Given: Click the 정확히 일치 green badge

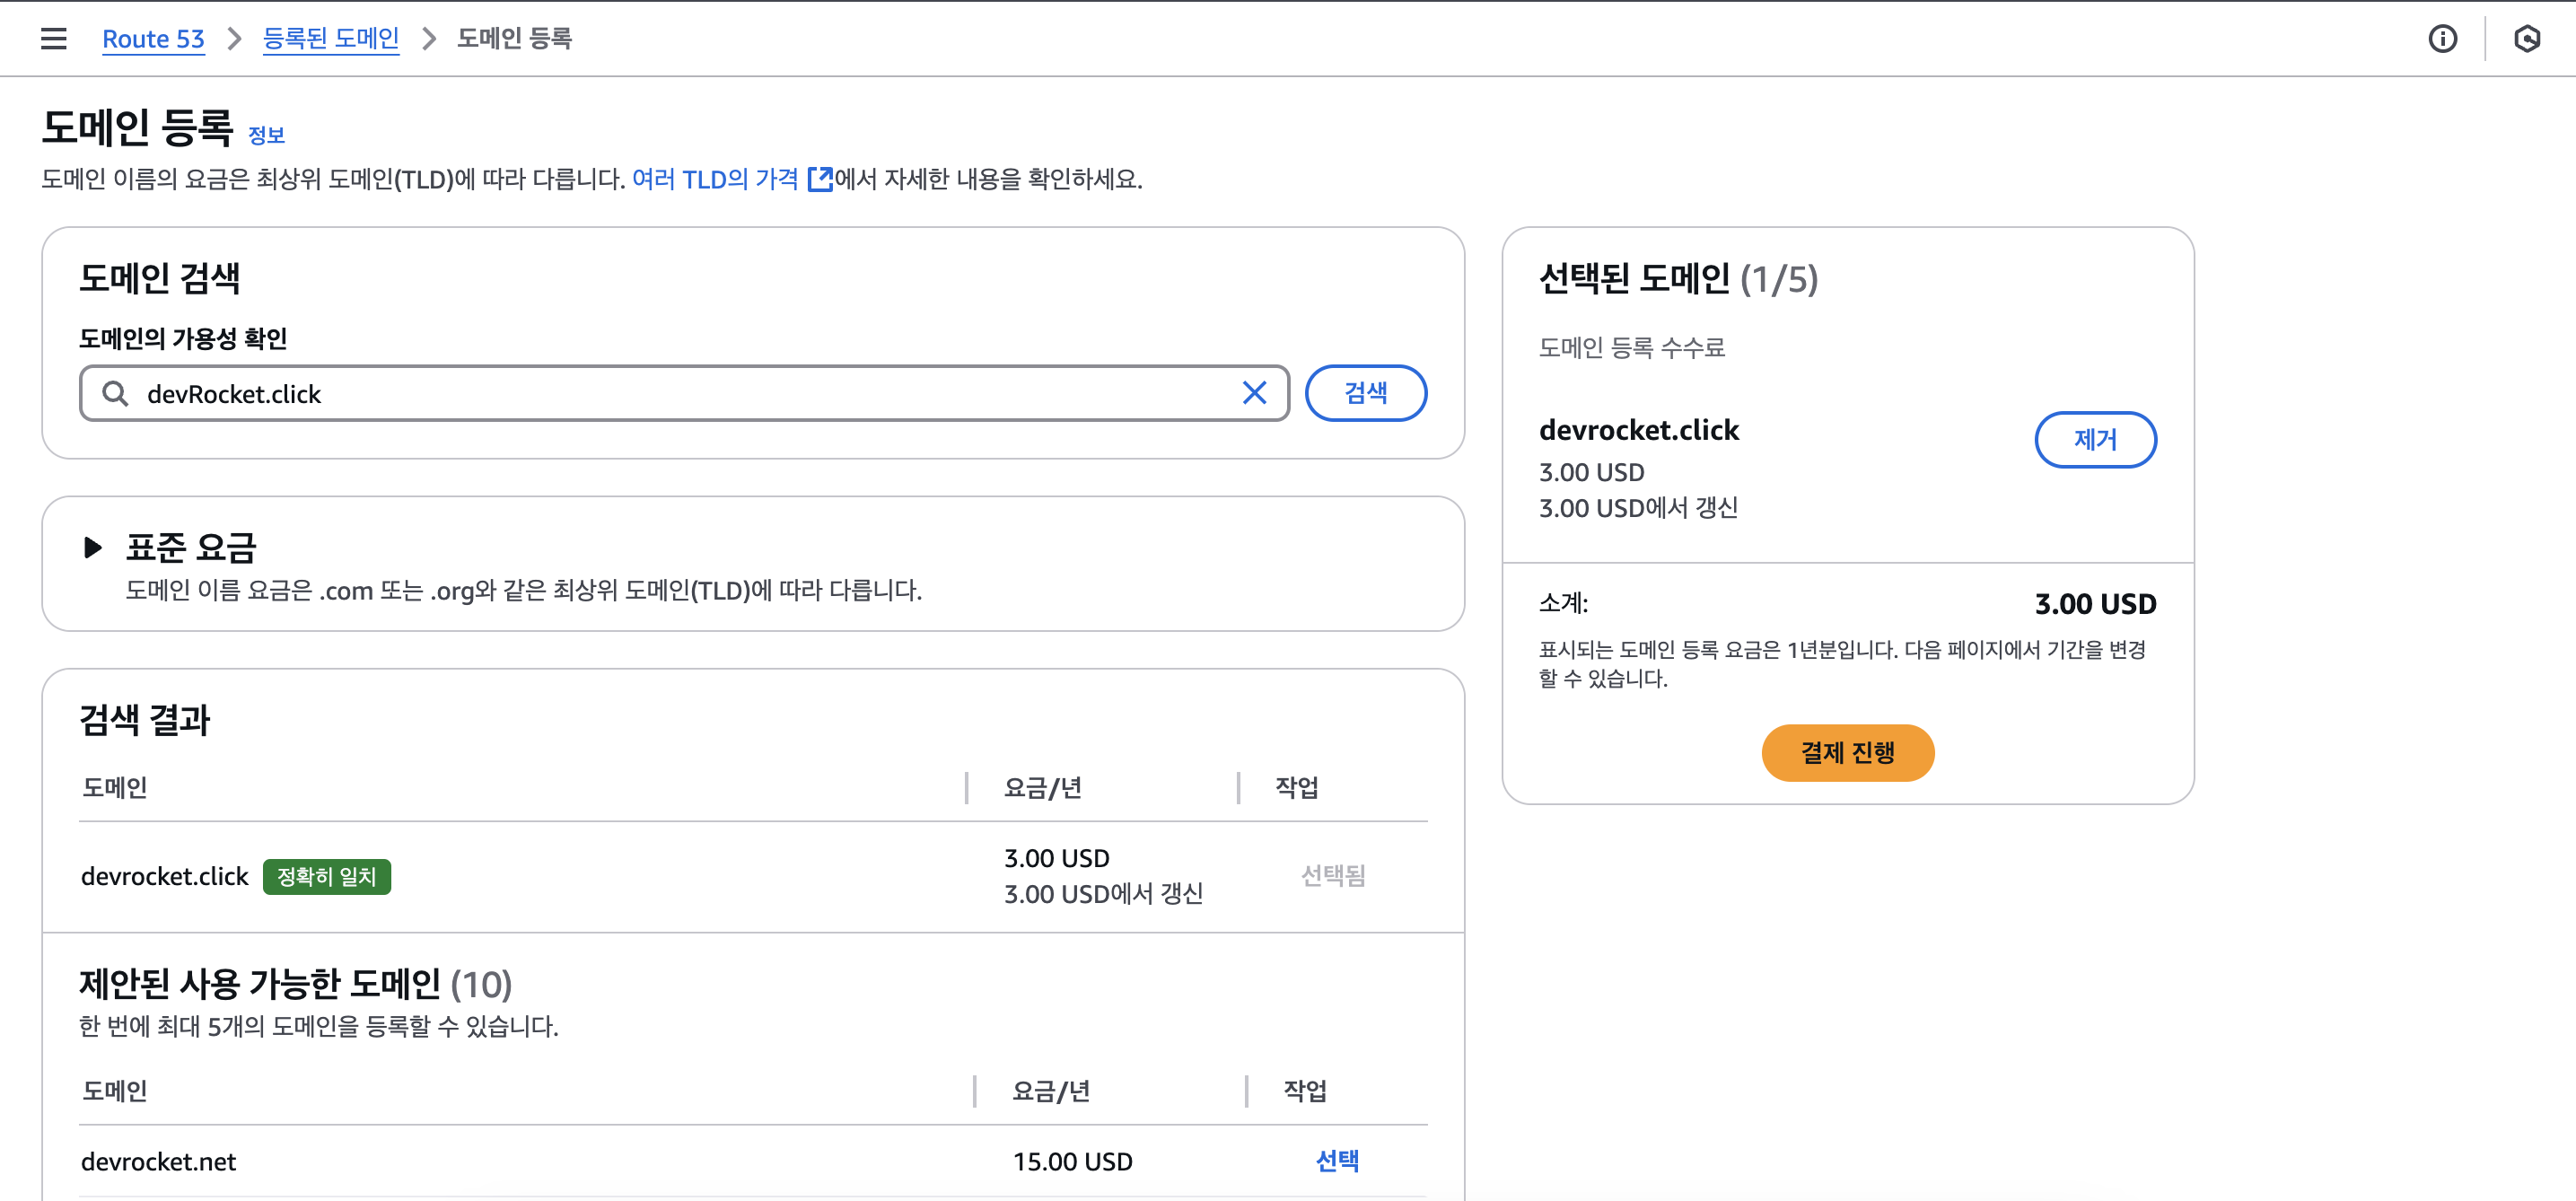Looking at the screenshot, I should coord(326,876).
